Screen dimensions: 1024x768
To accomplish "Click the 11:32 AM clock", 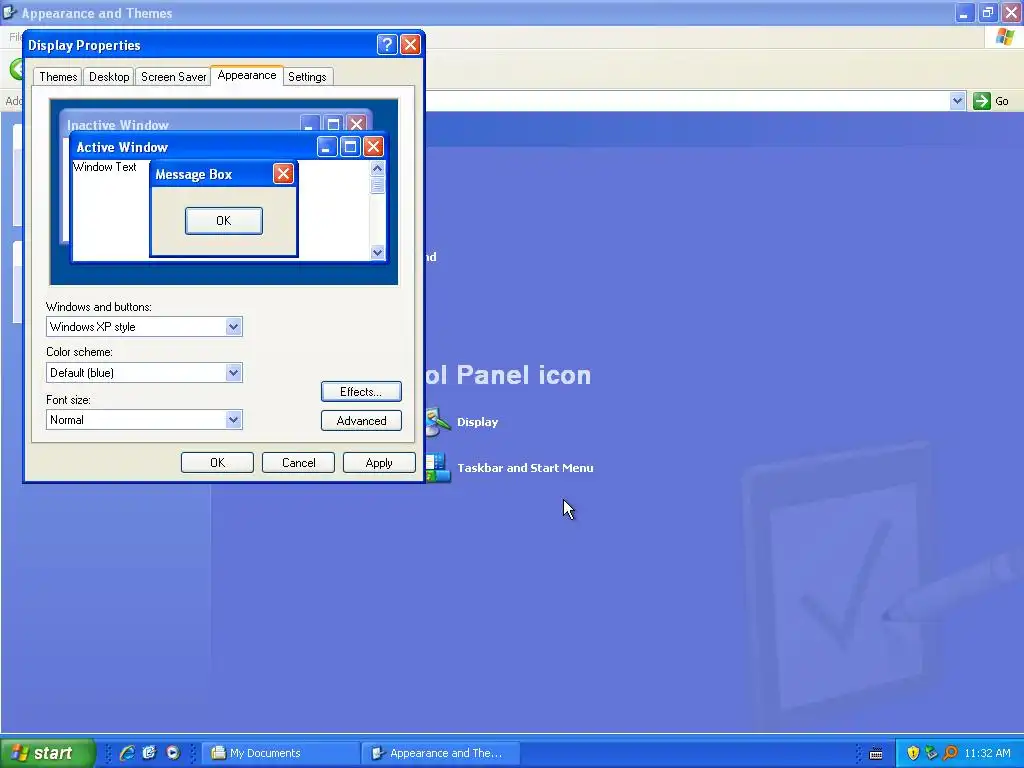I will (x=987, y=753).
